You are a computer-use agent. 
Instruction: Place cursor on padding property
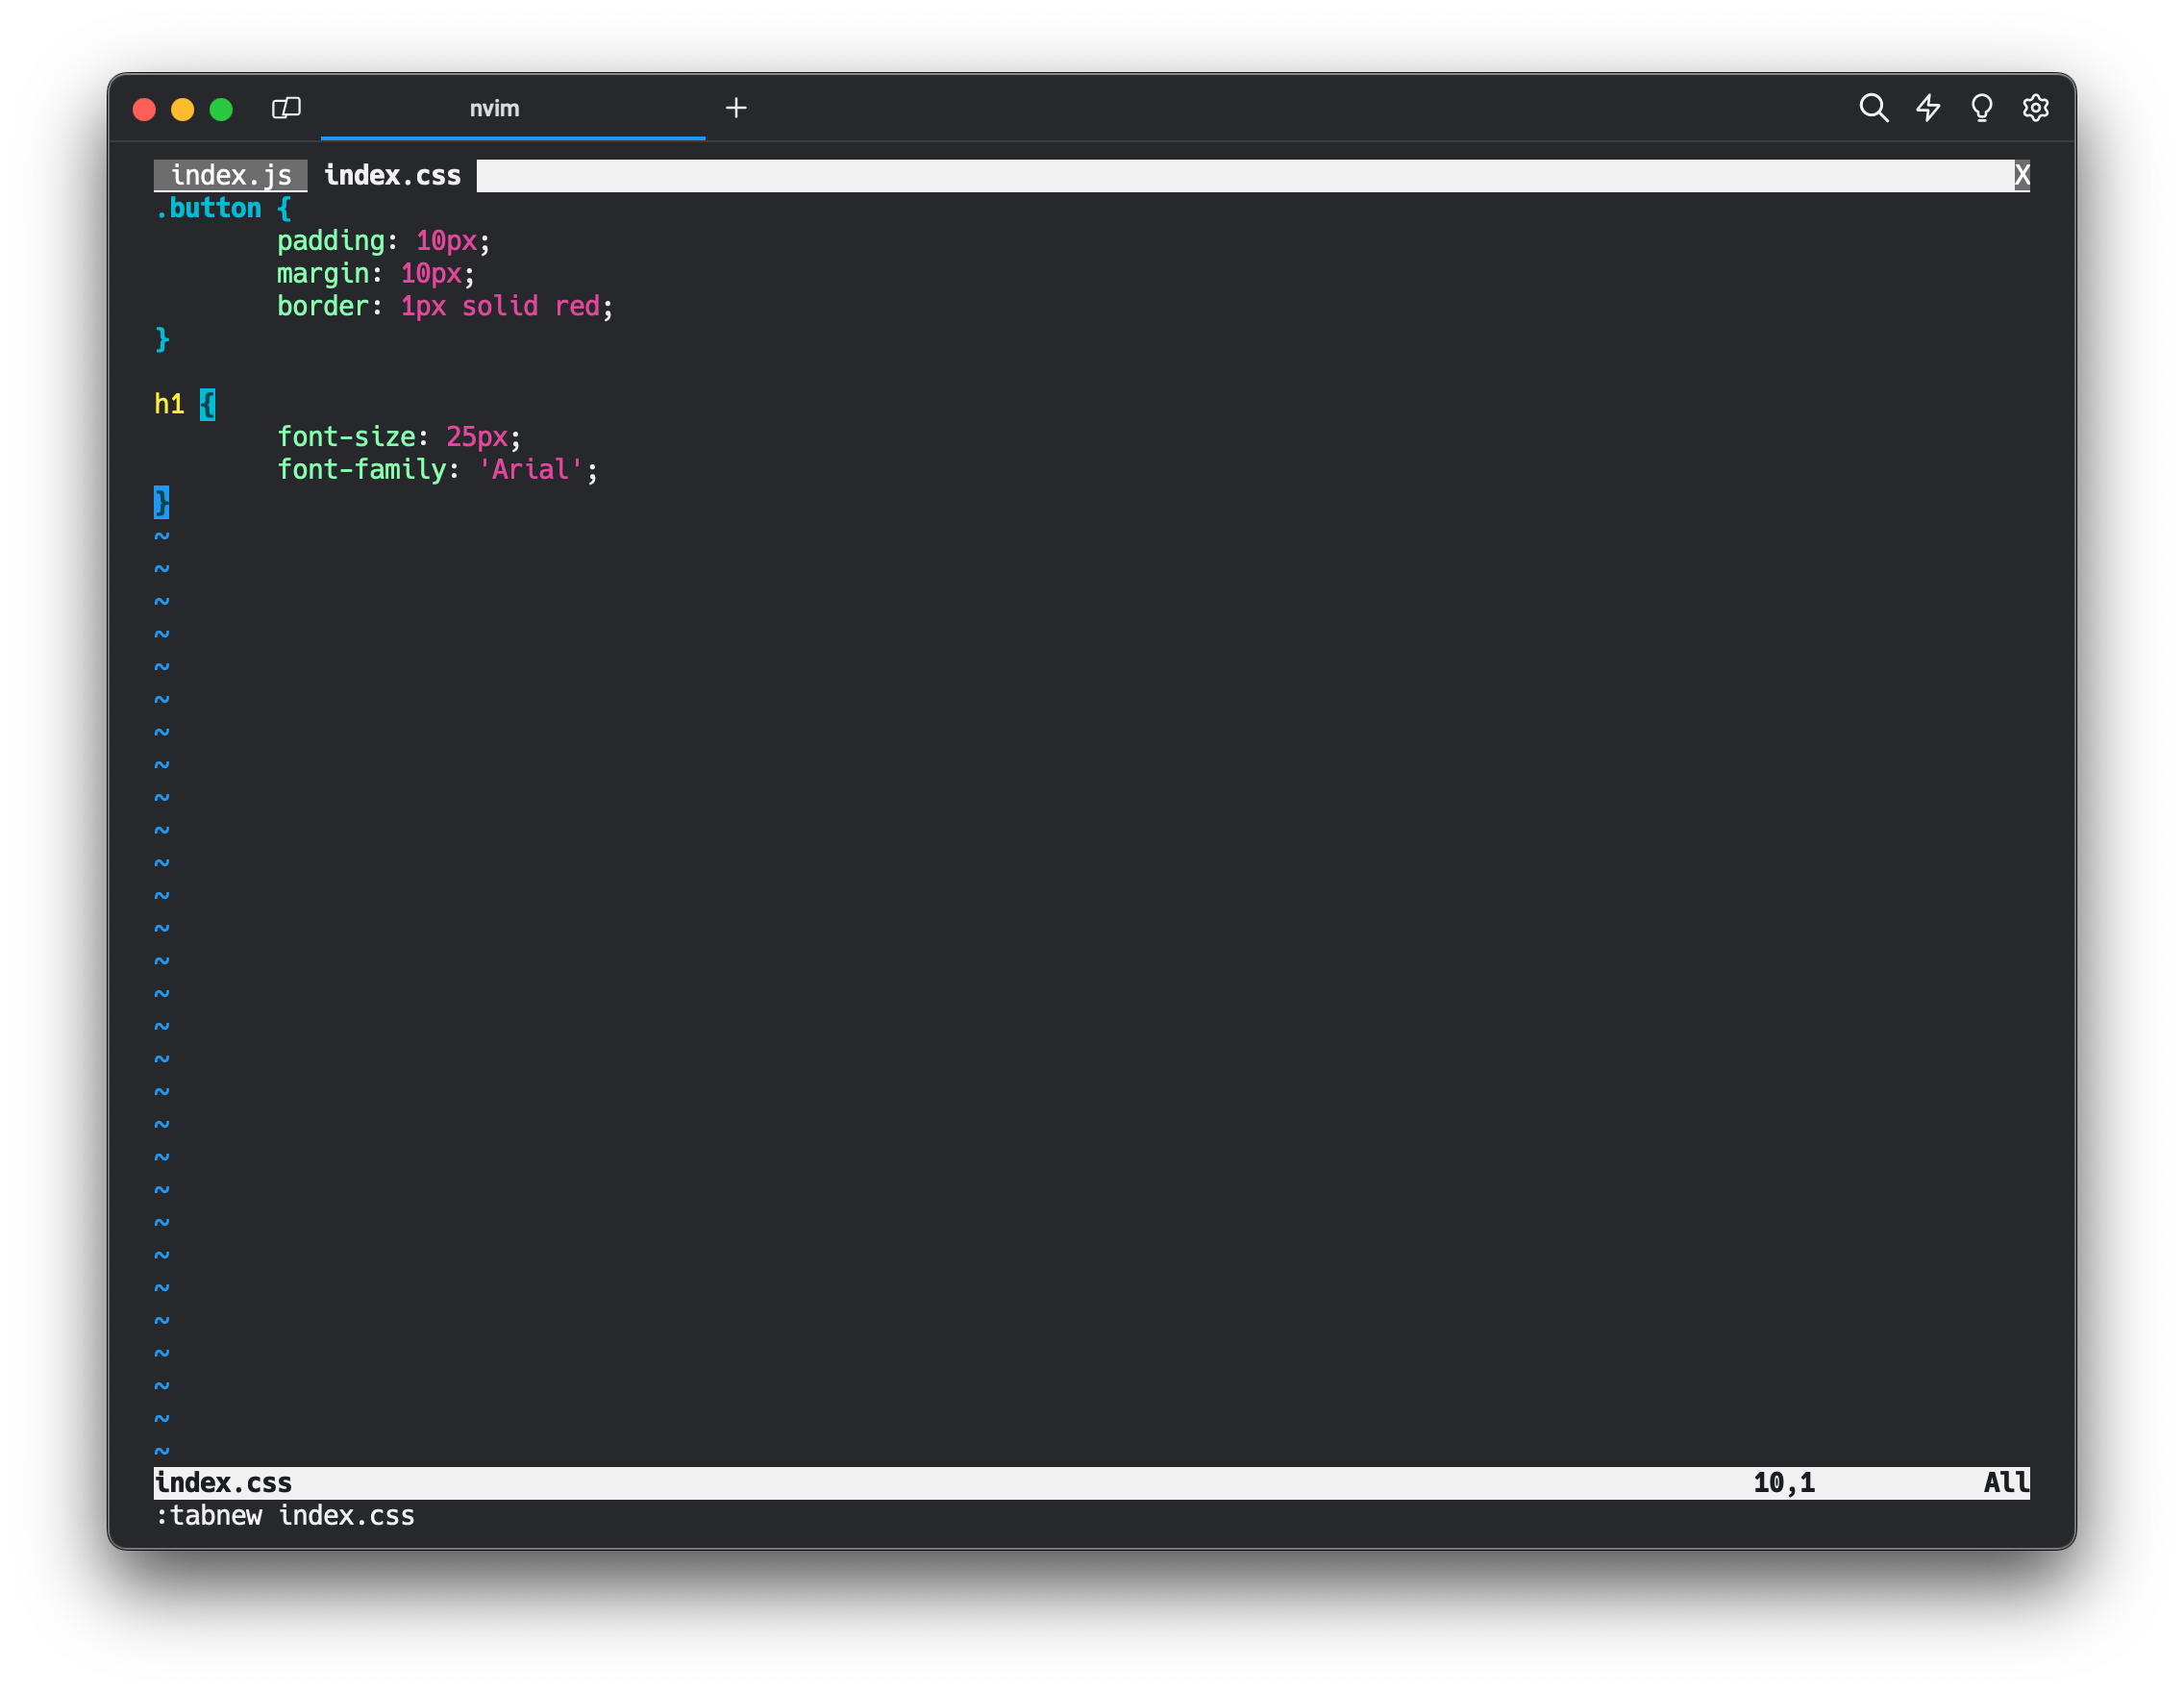click(330, 241)
